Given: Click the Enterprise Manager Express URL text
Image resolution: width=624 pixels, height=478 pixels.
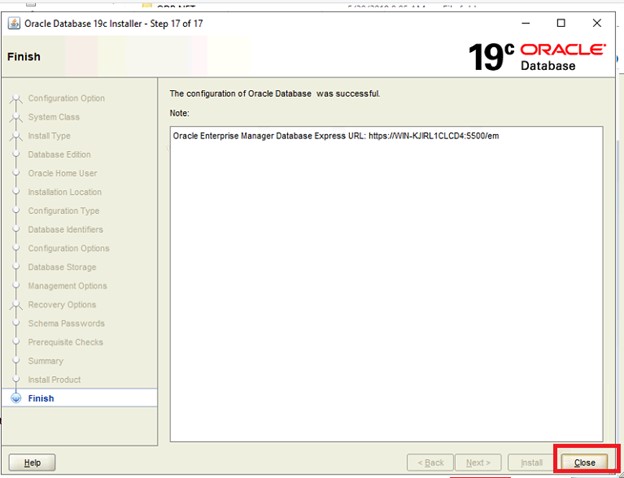Looking at the screenshot, I should 335,135.
